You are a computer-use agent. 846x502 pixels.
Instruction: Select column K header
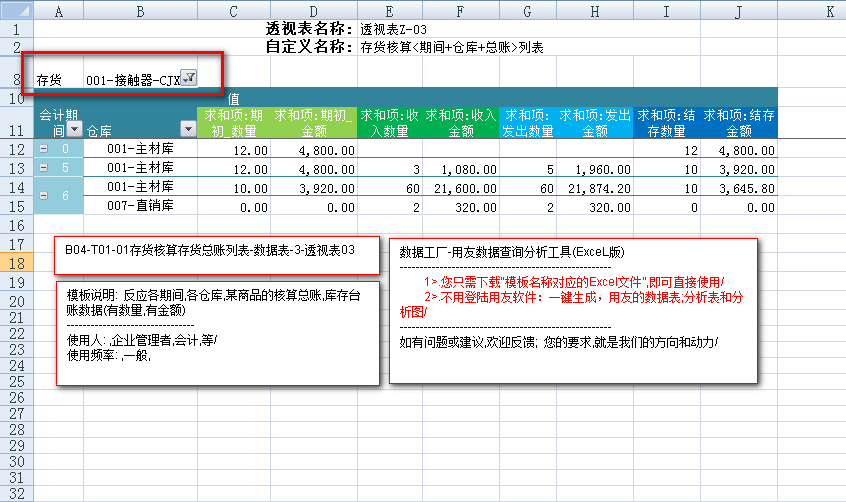[x=829, y=10]
